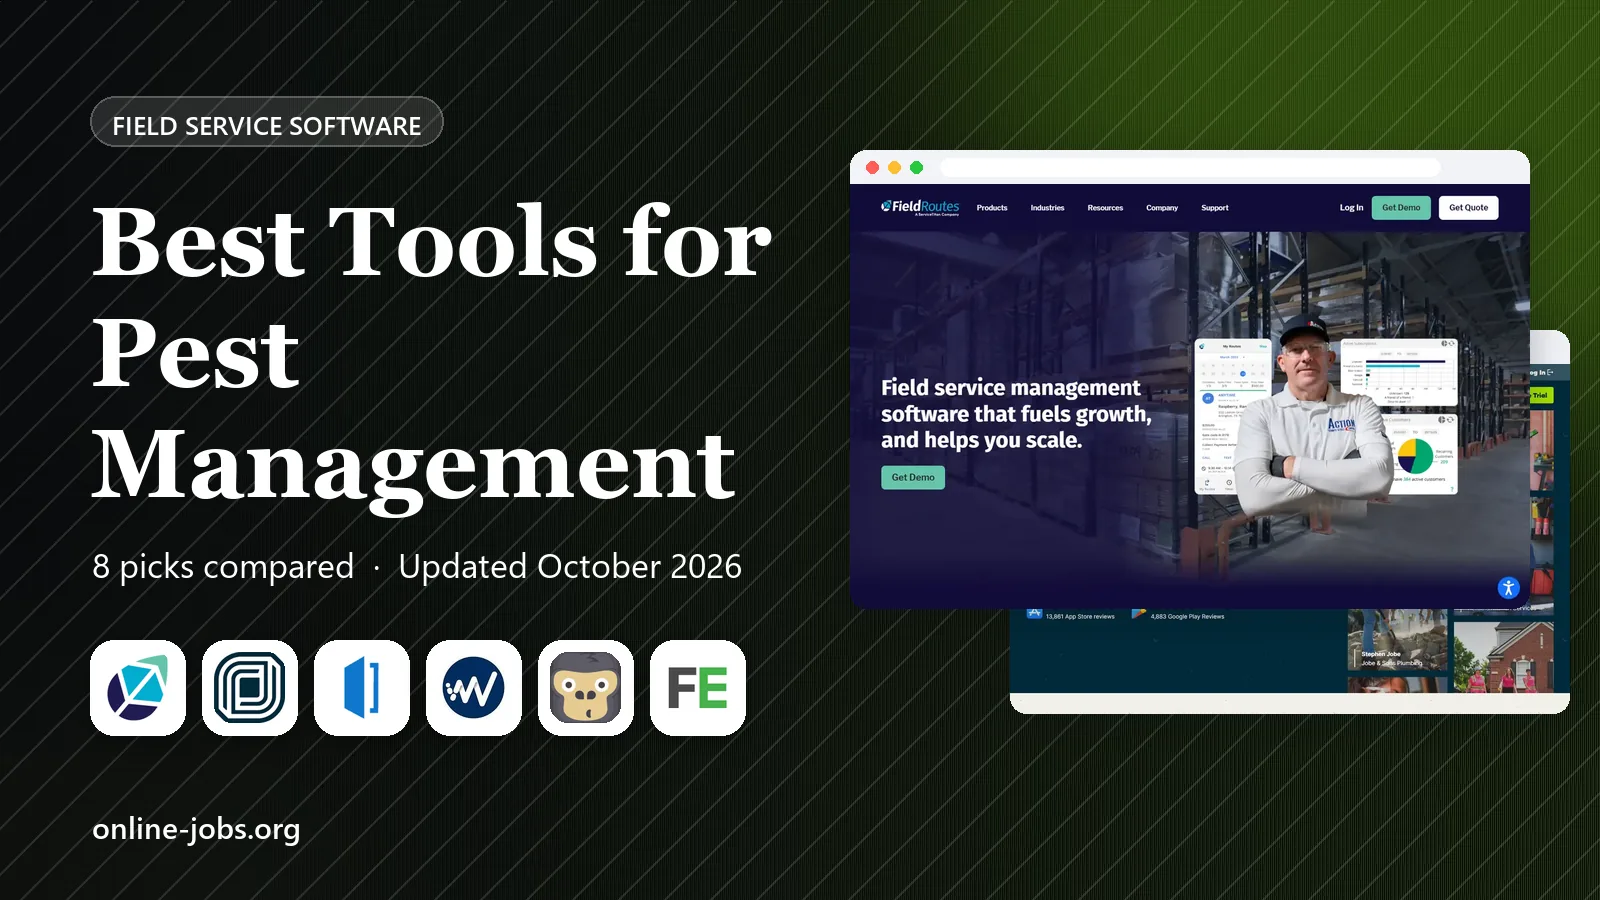This screenshot has width=1600, height=900.
Task: Click the hero headline about field service management
Action: pos(1016,414)
